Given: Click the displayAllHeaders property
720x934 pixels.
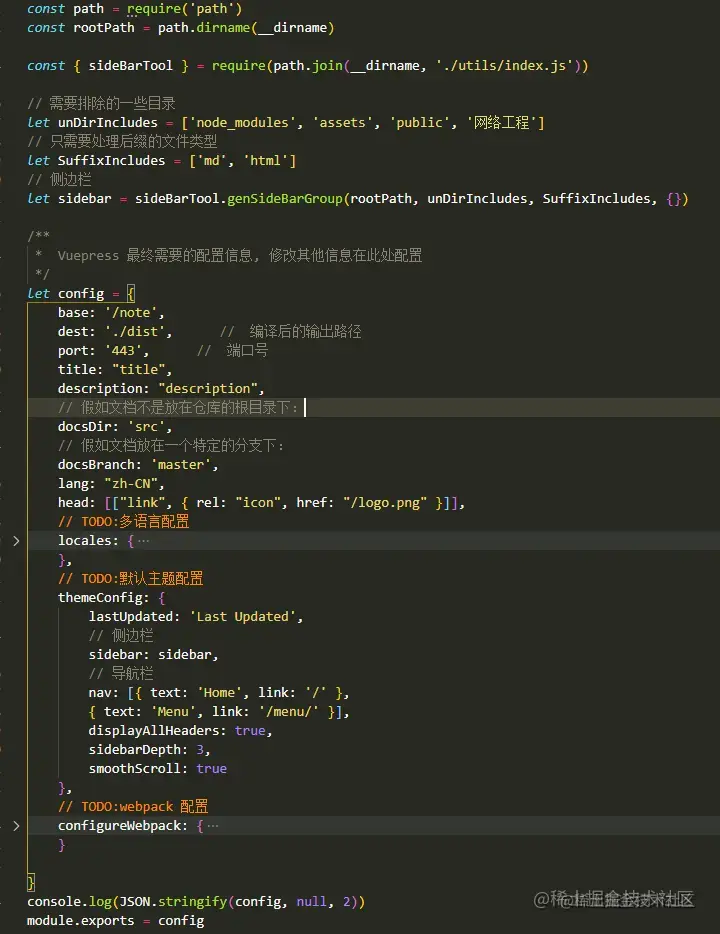Looking at the screenshot, I should (x=154, y=731).
